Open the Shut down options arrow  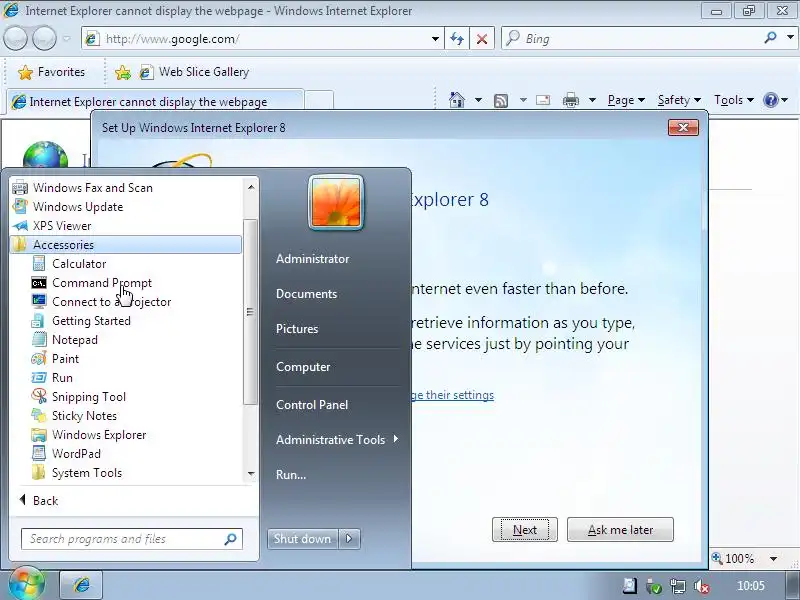coord(349,539)
